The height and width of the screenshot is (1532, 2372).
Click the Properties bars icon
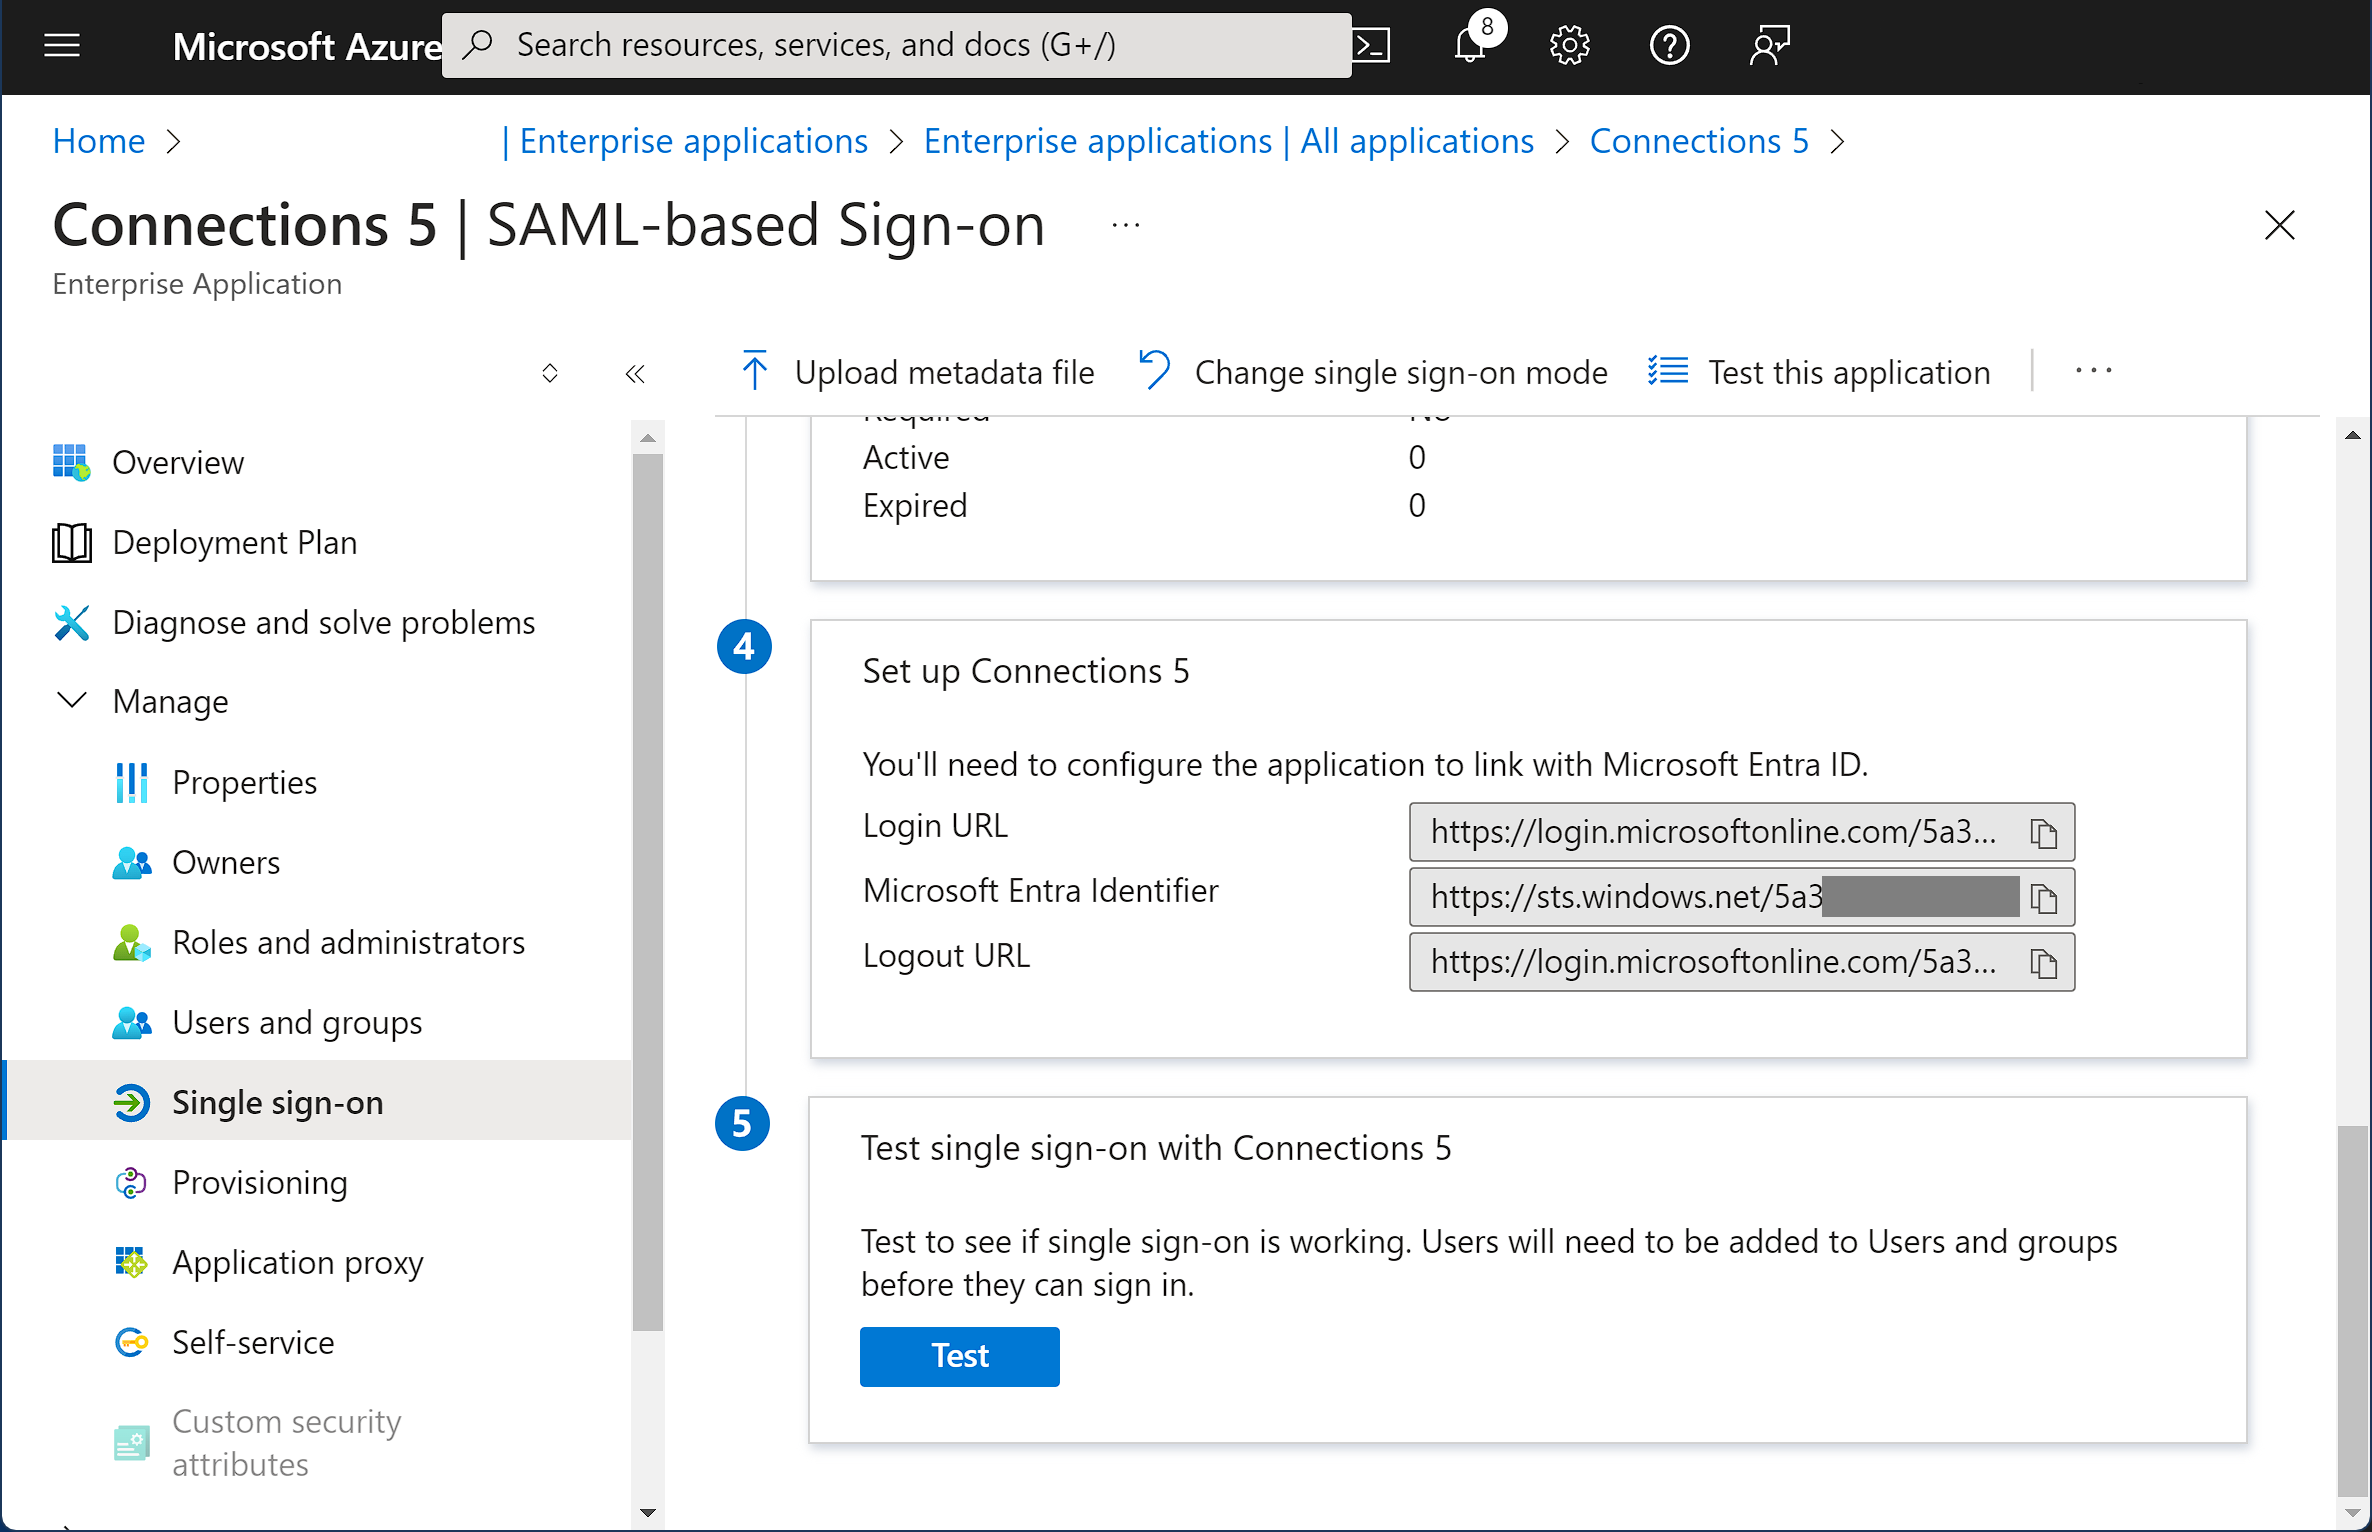tap(132, 782)
